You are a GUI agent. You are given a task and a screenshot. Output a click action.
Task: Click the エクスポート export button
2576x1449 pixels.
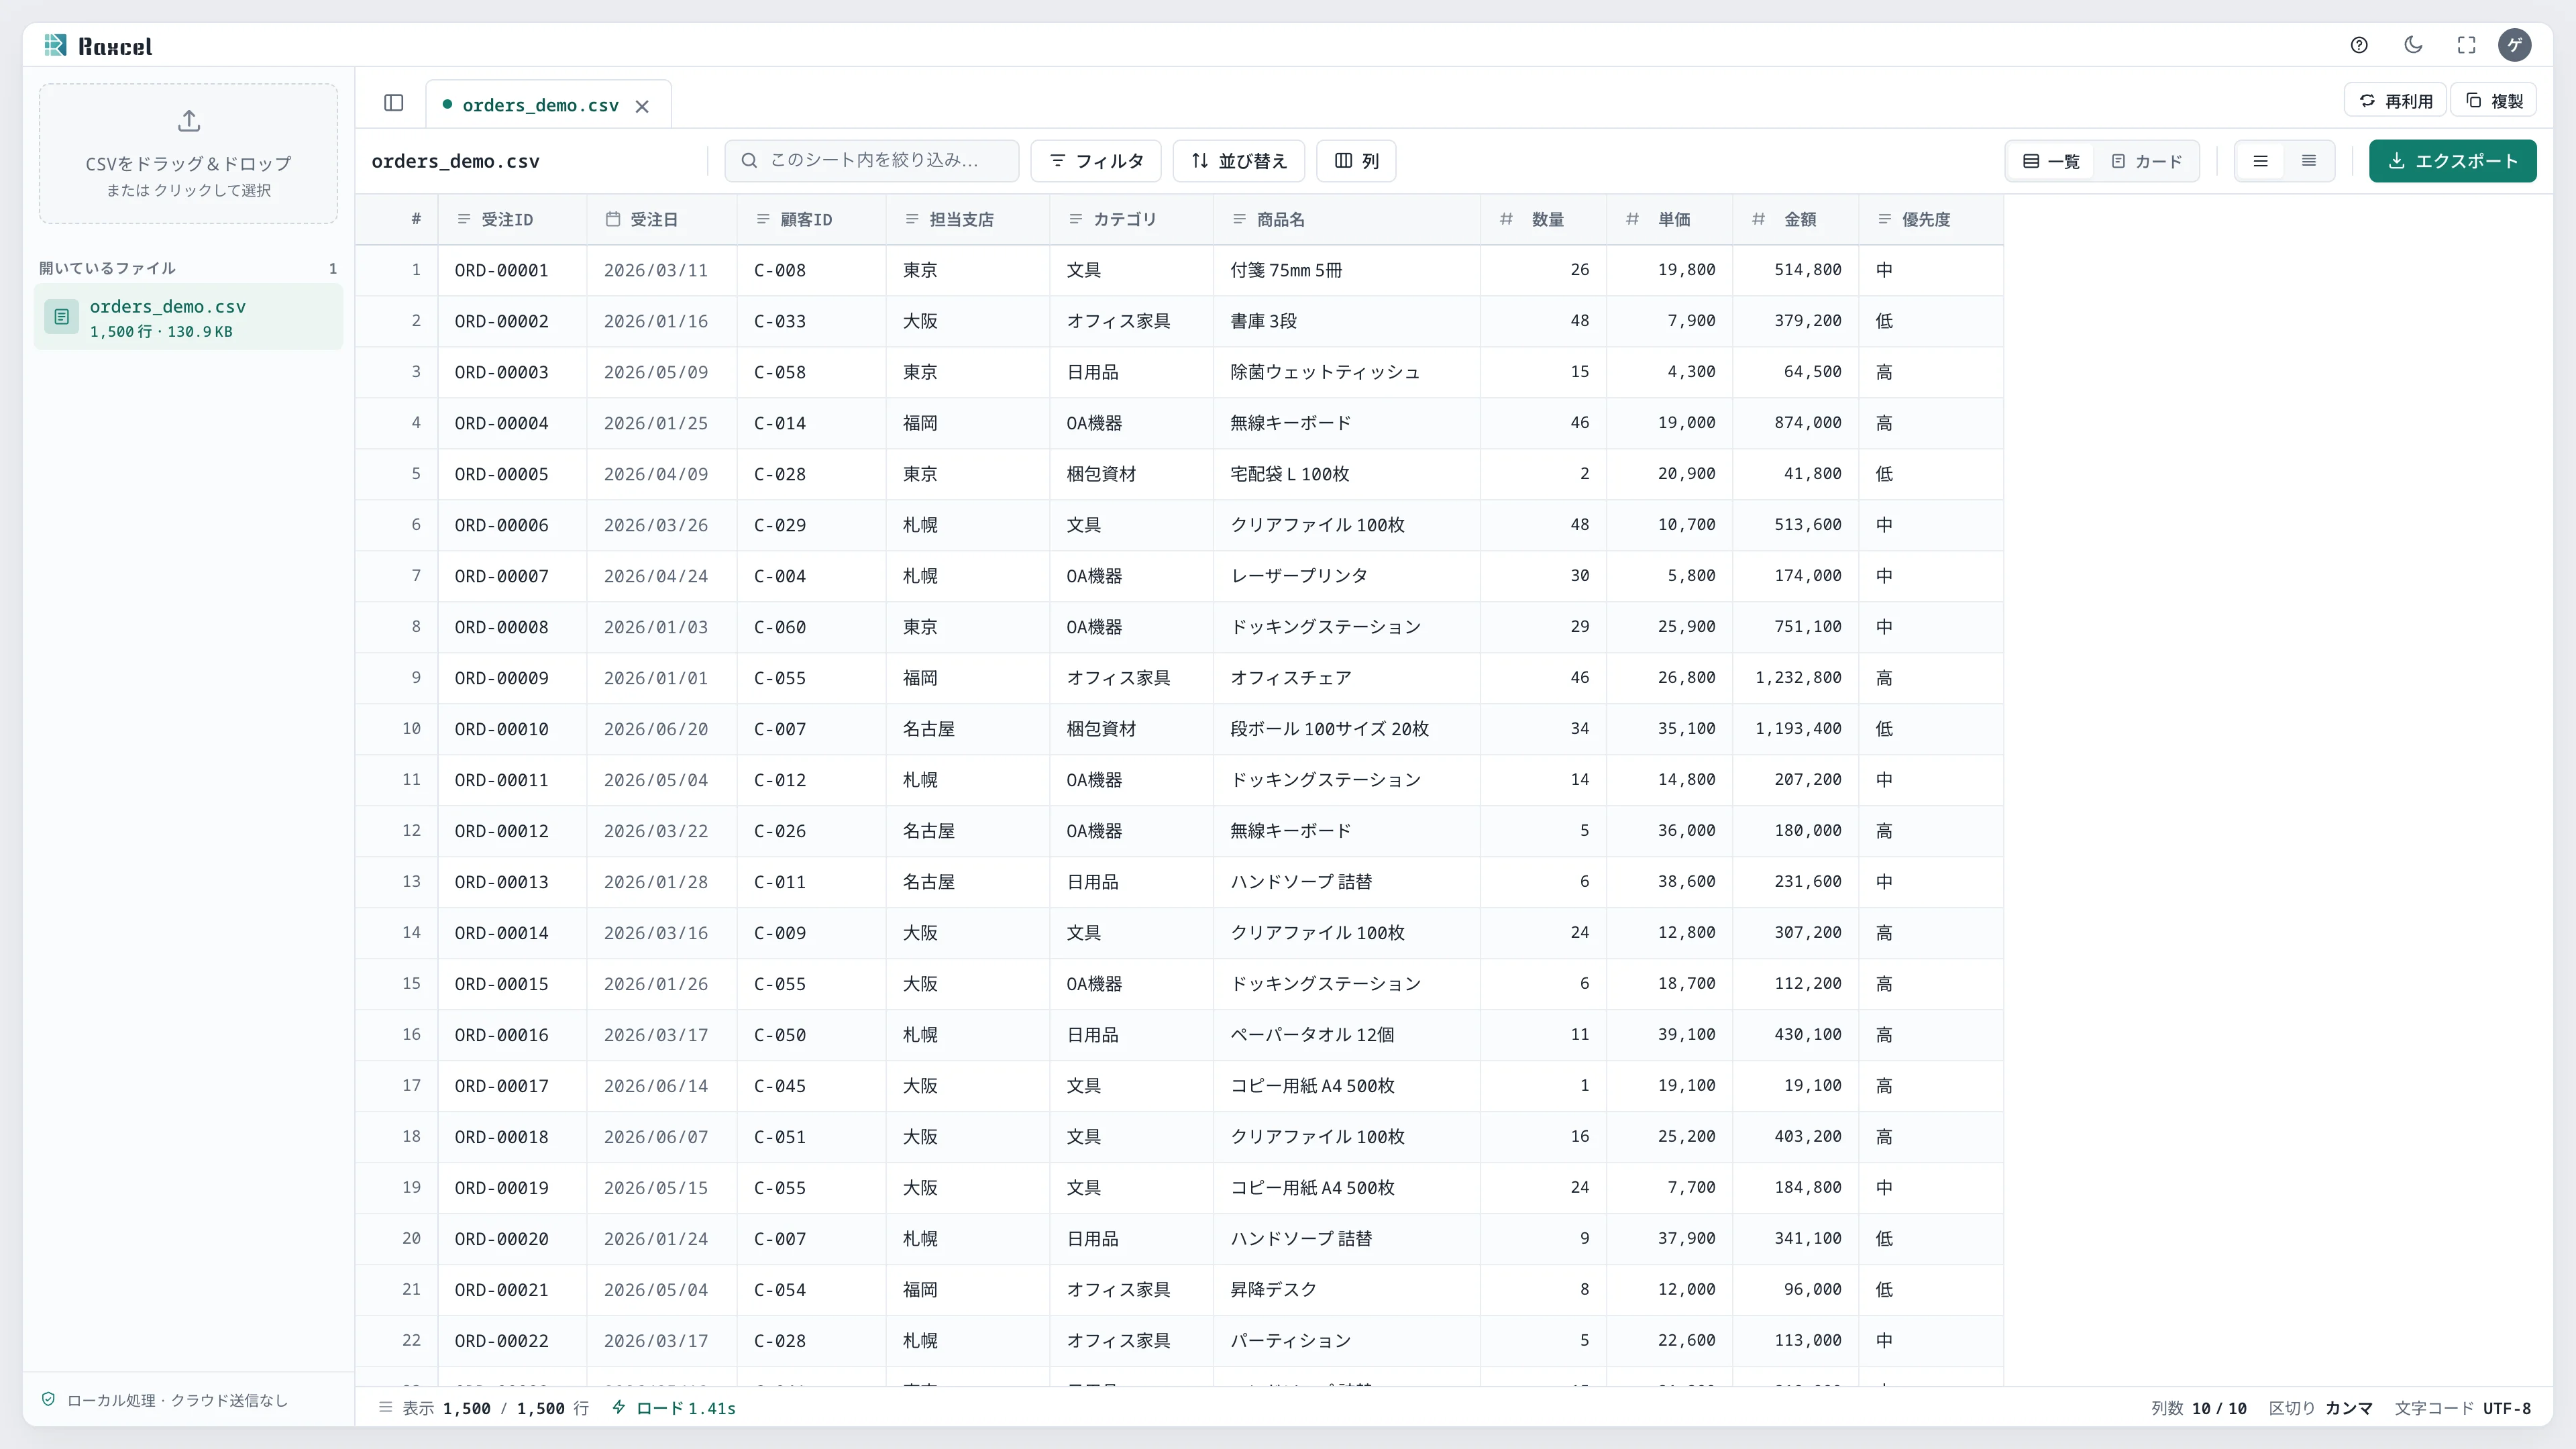(x=2452, y=161)
